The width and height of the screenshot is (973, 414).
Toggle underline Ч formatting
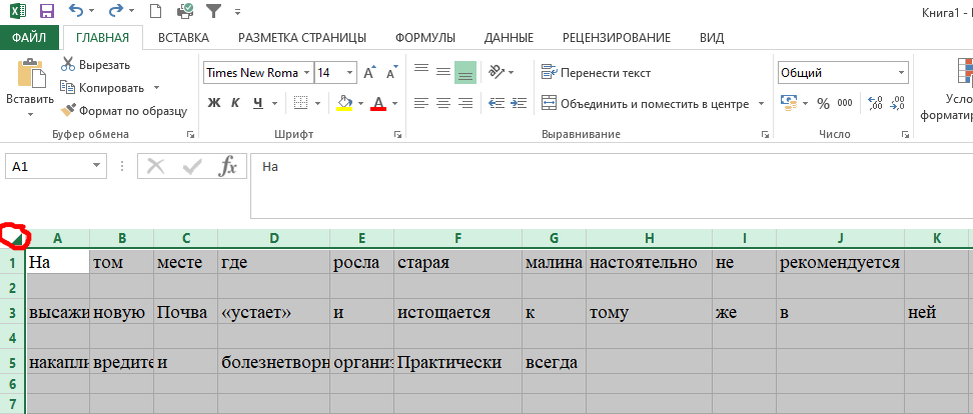coord(258,103)
